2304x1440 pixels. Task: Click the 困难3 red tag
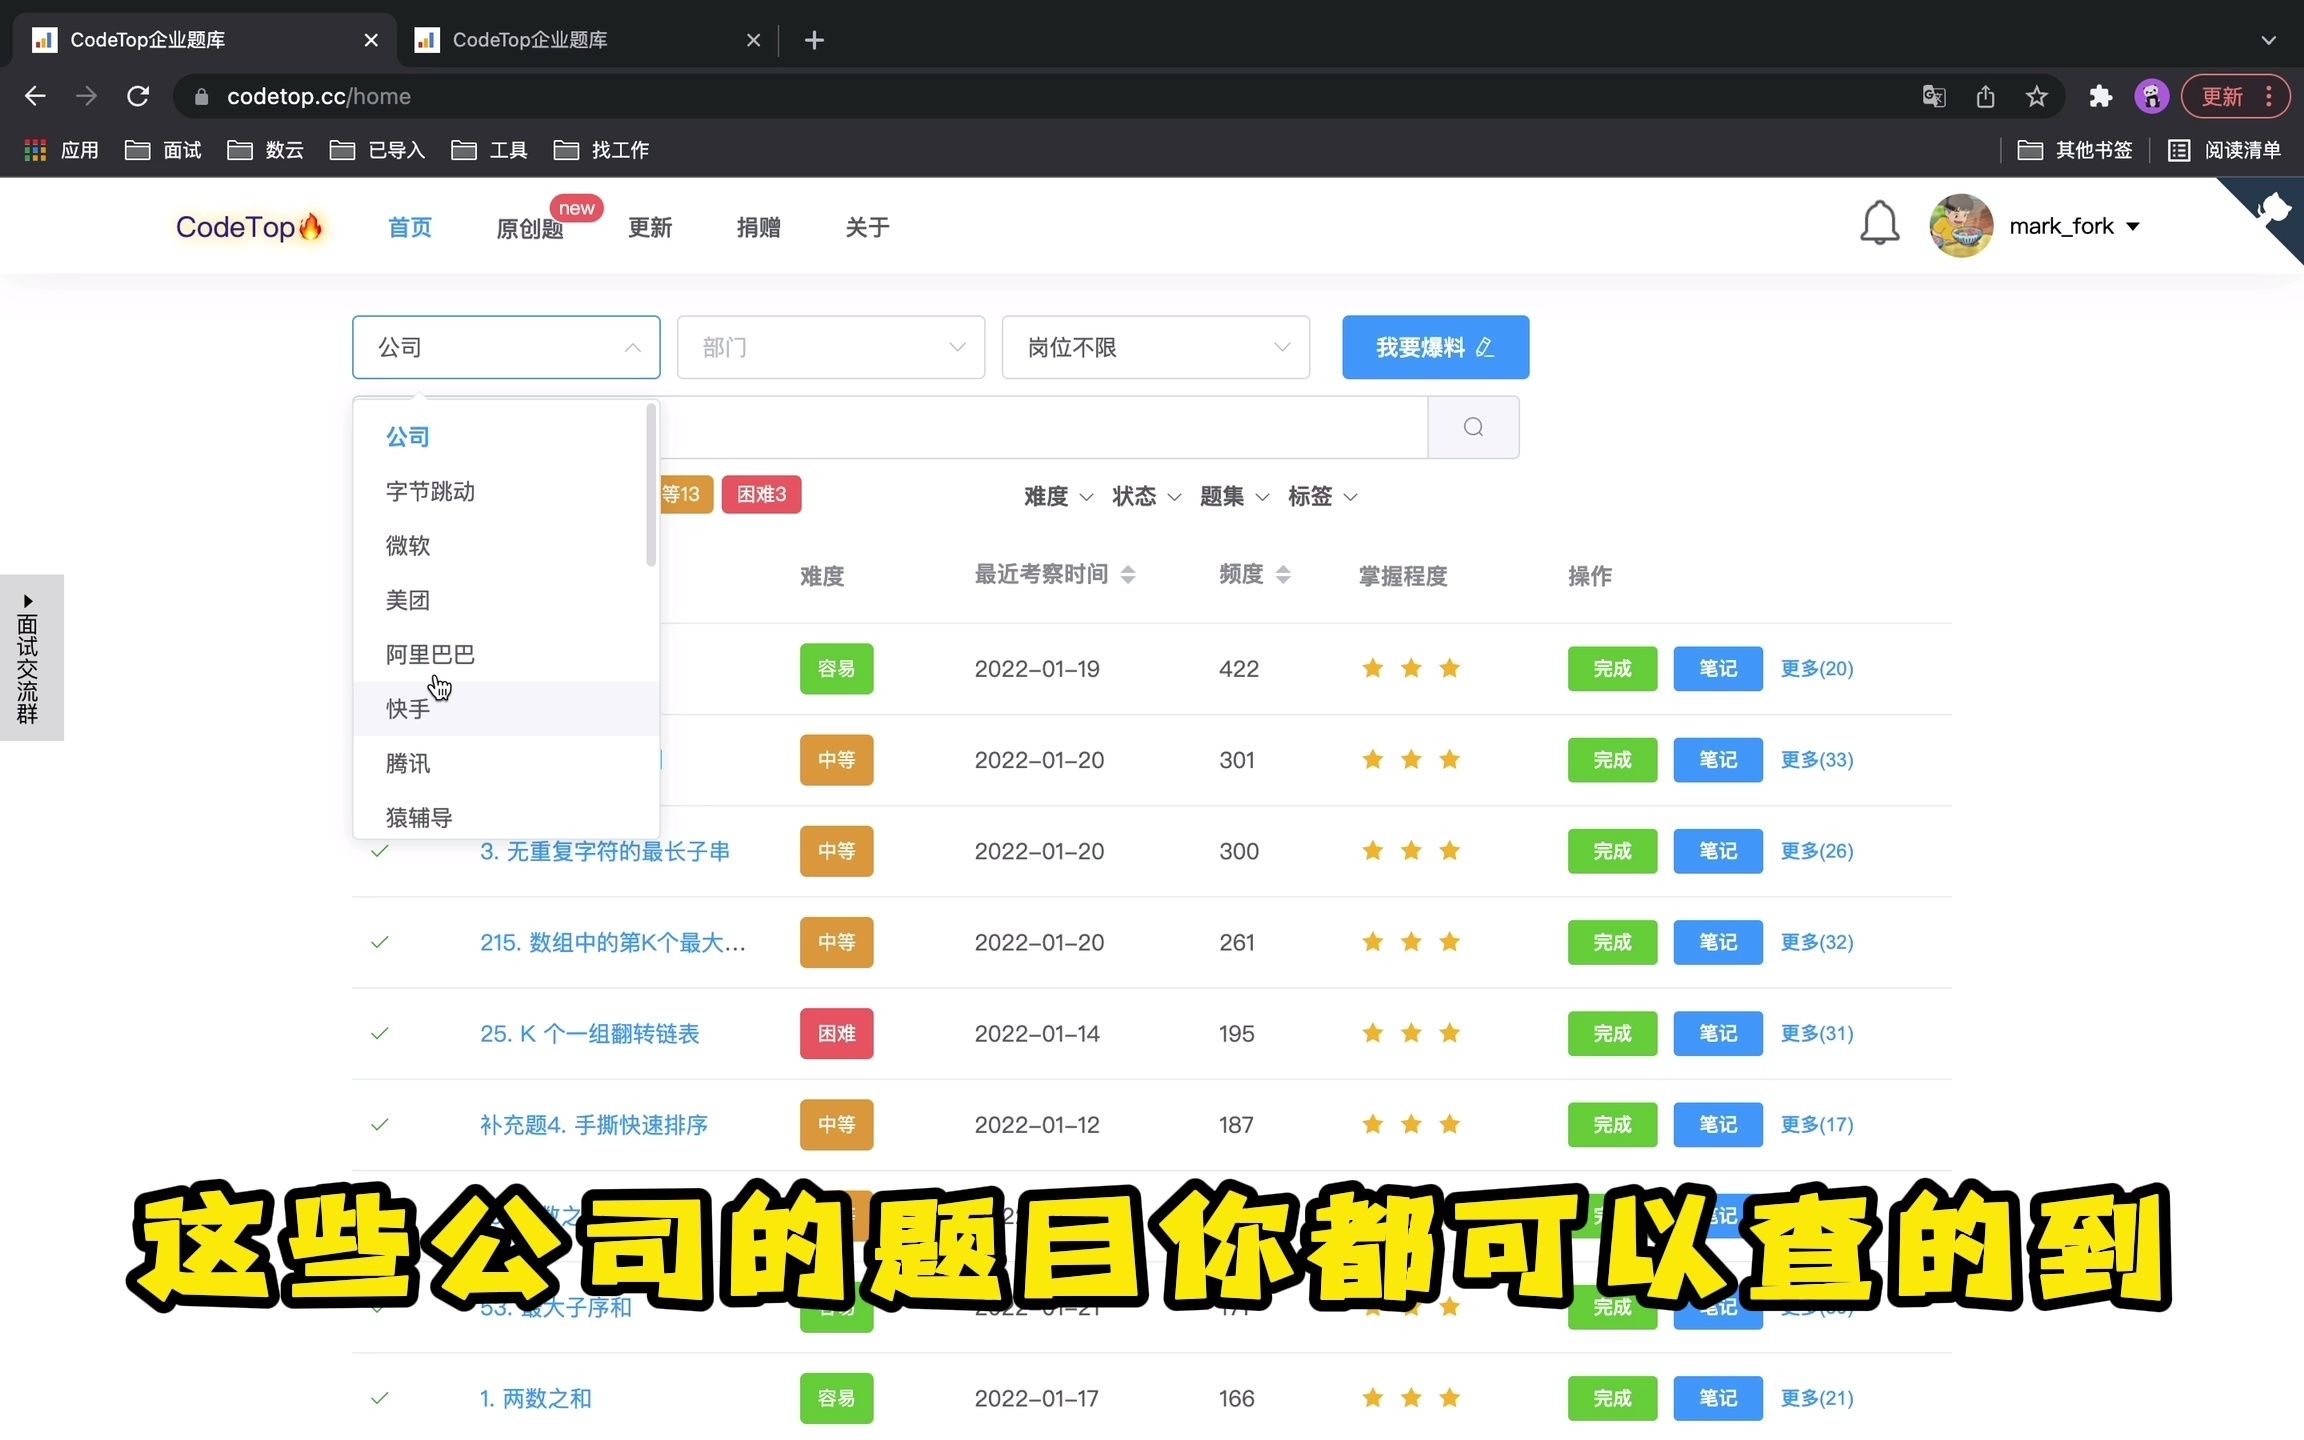(x=761, y=494)
